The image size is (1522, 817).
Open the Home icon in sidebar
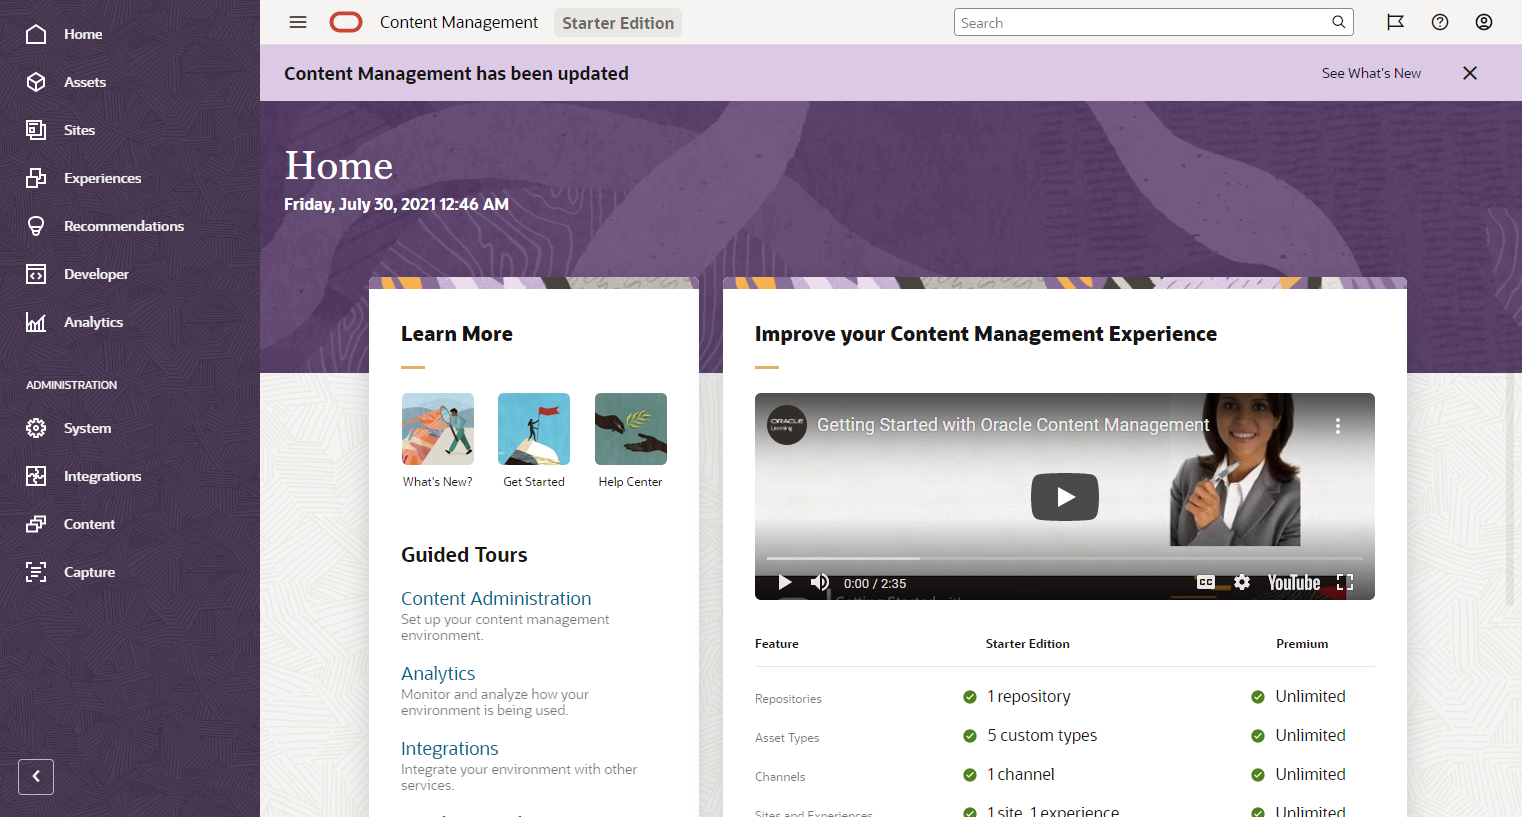pos(36,34)
